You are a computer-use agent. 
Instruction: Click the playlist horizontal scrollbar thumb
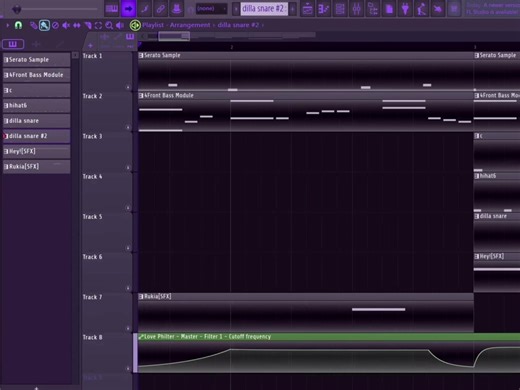174,36
